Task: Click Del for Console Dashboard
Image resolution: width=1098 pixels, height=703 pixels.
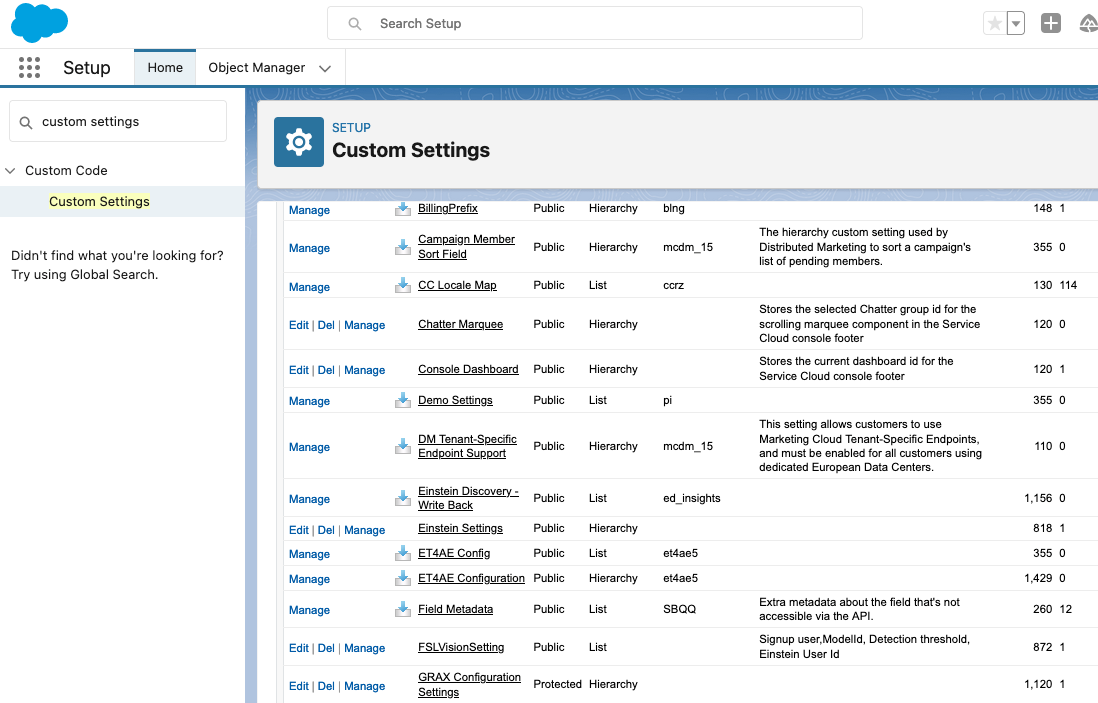Action: coord(326,370)
